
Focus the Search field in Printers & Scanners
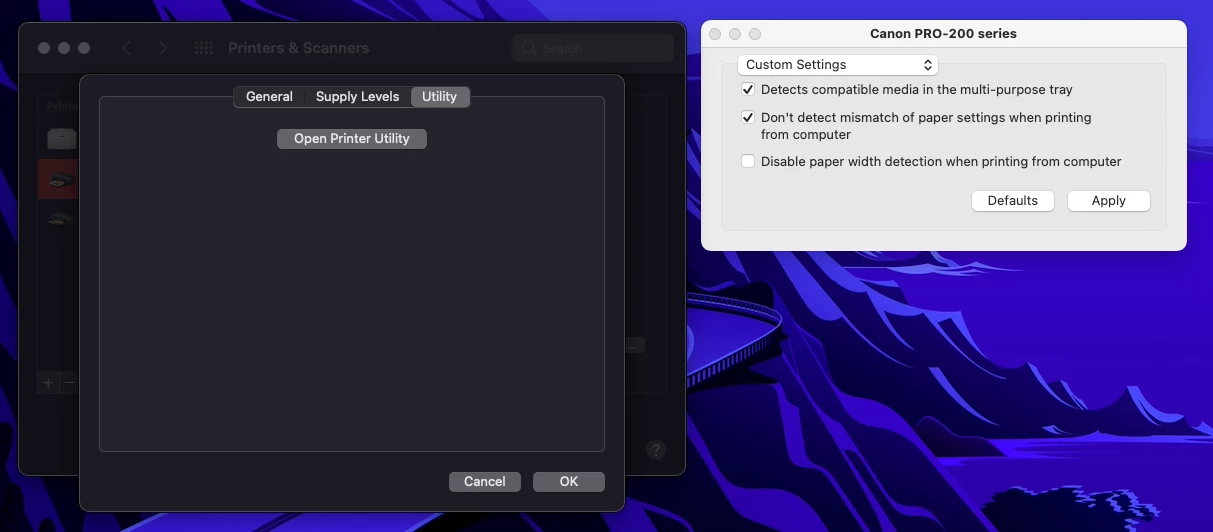tap(593, 48)
